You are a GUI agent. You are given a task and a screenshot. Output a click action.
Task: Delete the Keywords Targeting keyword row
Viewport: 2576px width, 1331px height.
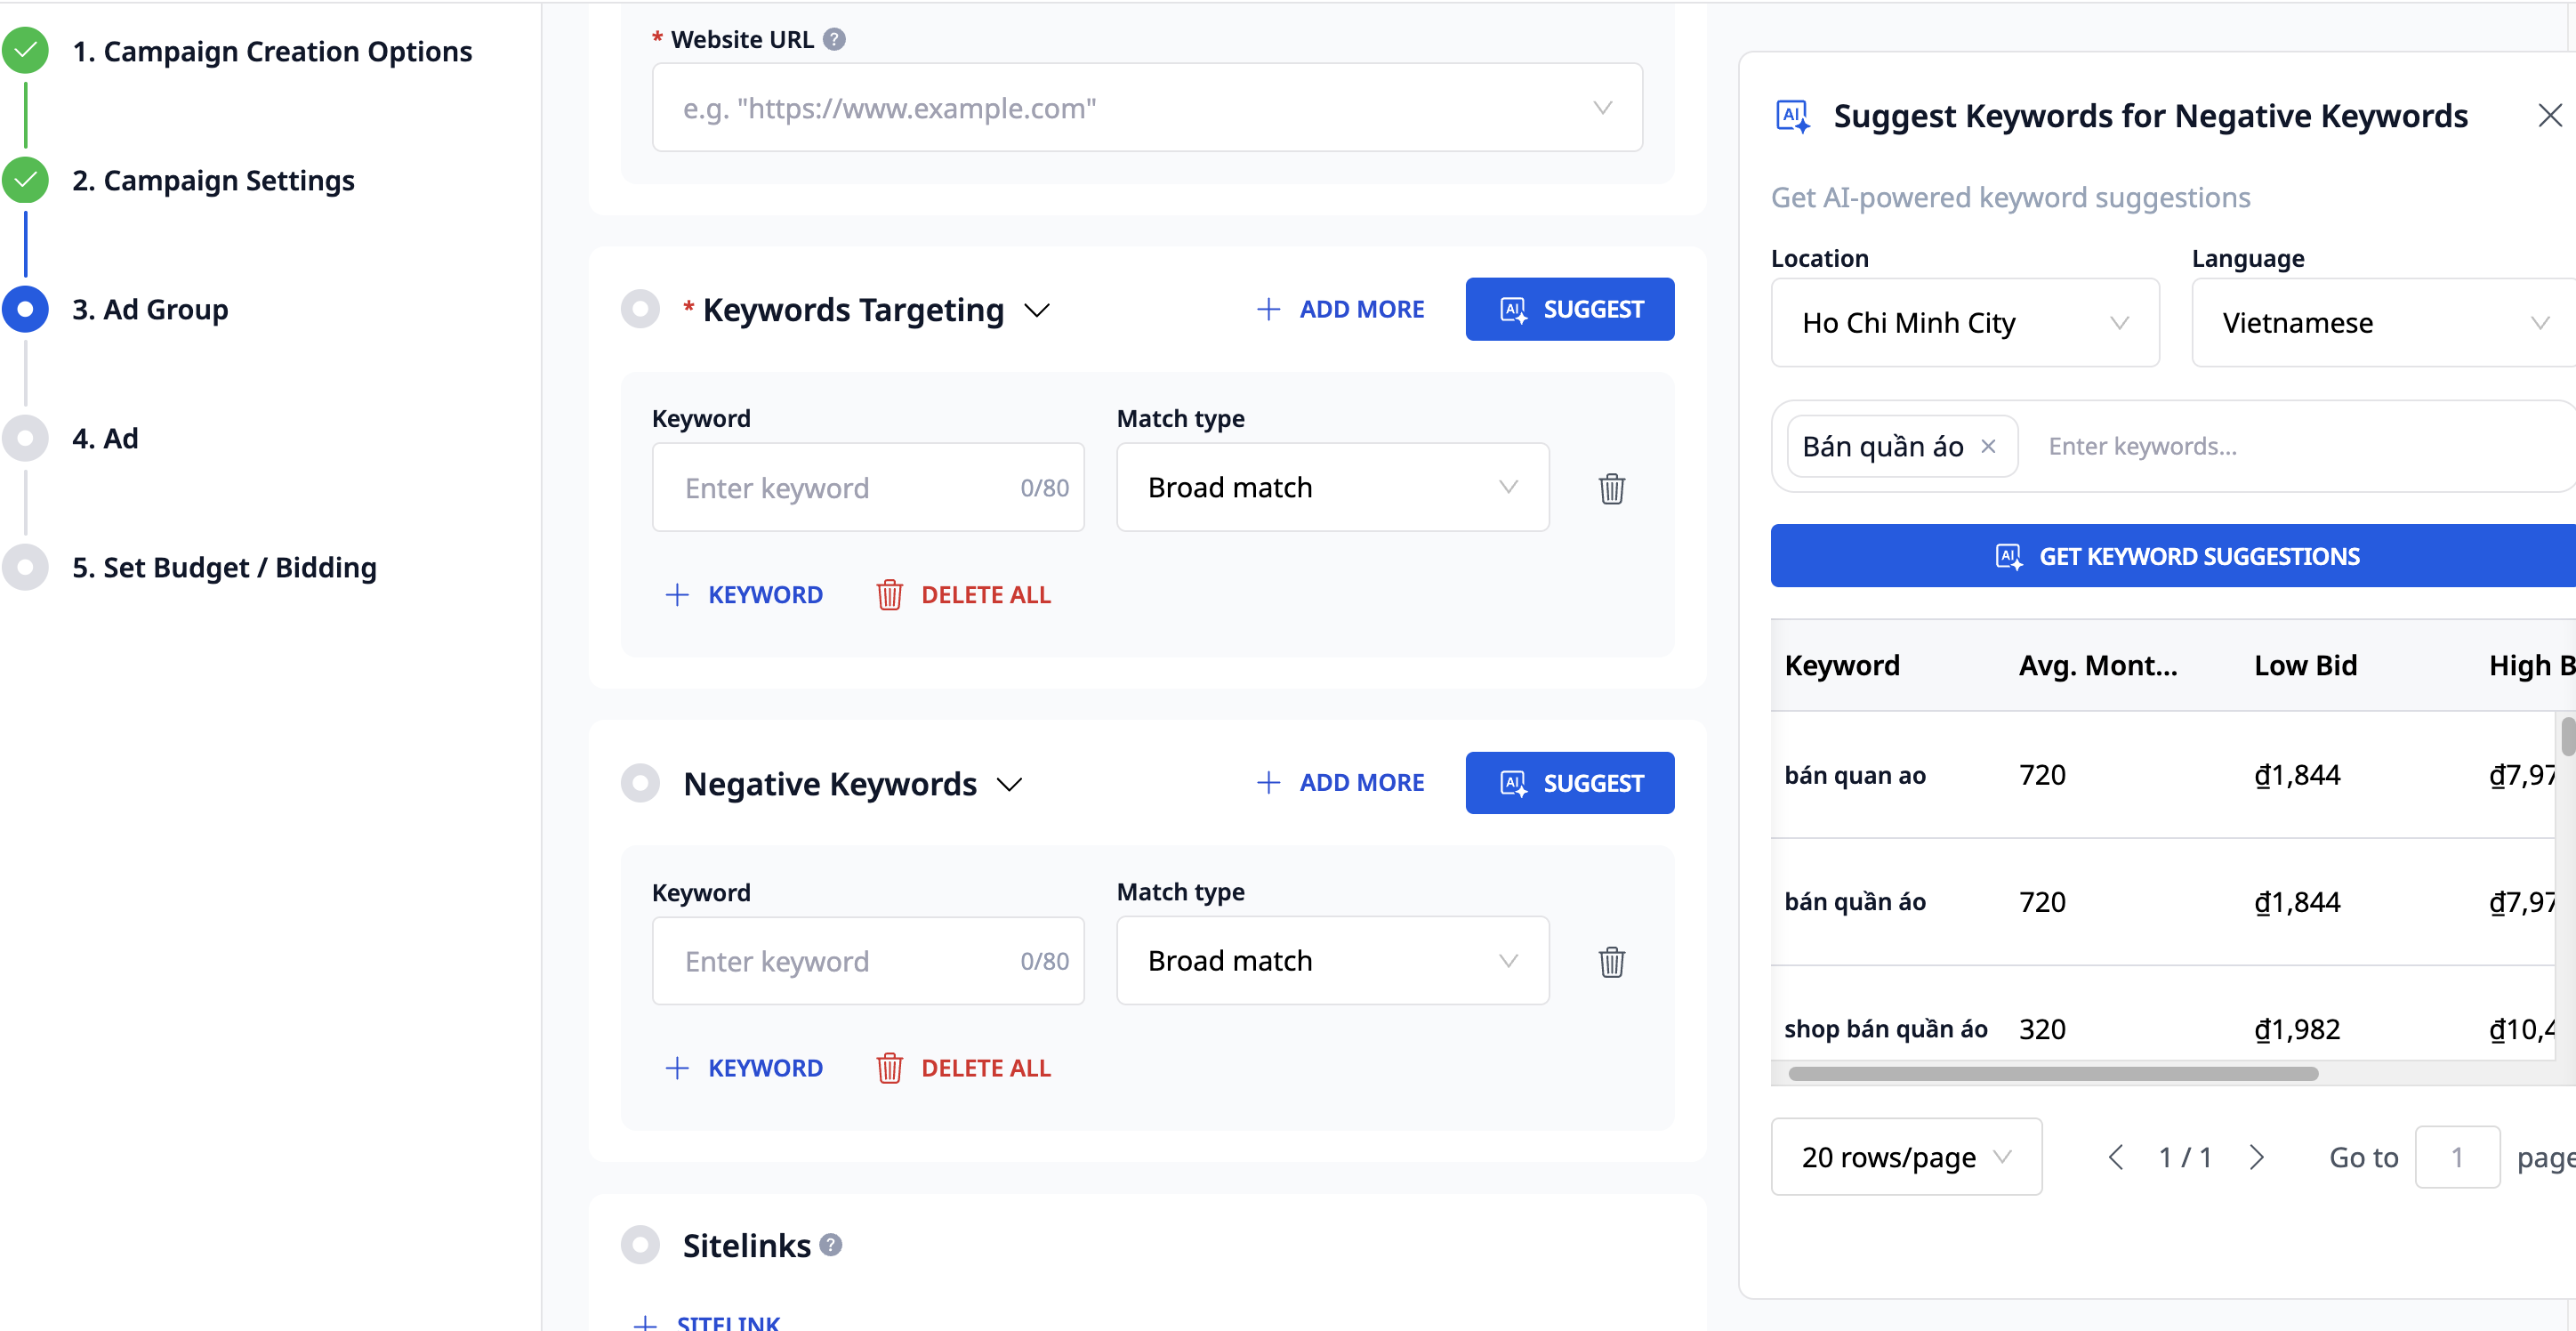pyautogui.click(x=1611, y=488)
